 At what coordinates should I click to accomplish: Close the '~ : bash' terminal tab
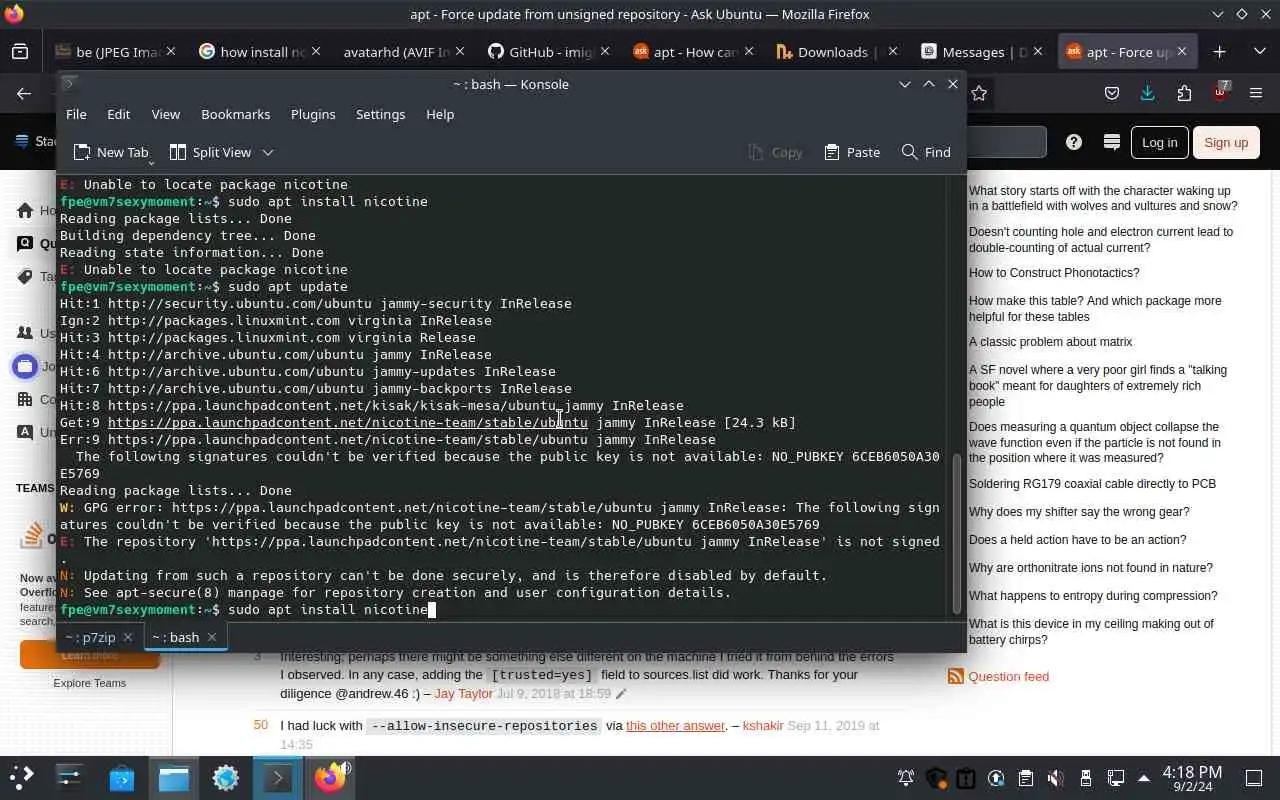(212, 637)
